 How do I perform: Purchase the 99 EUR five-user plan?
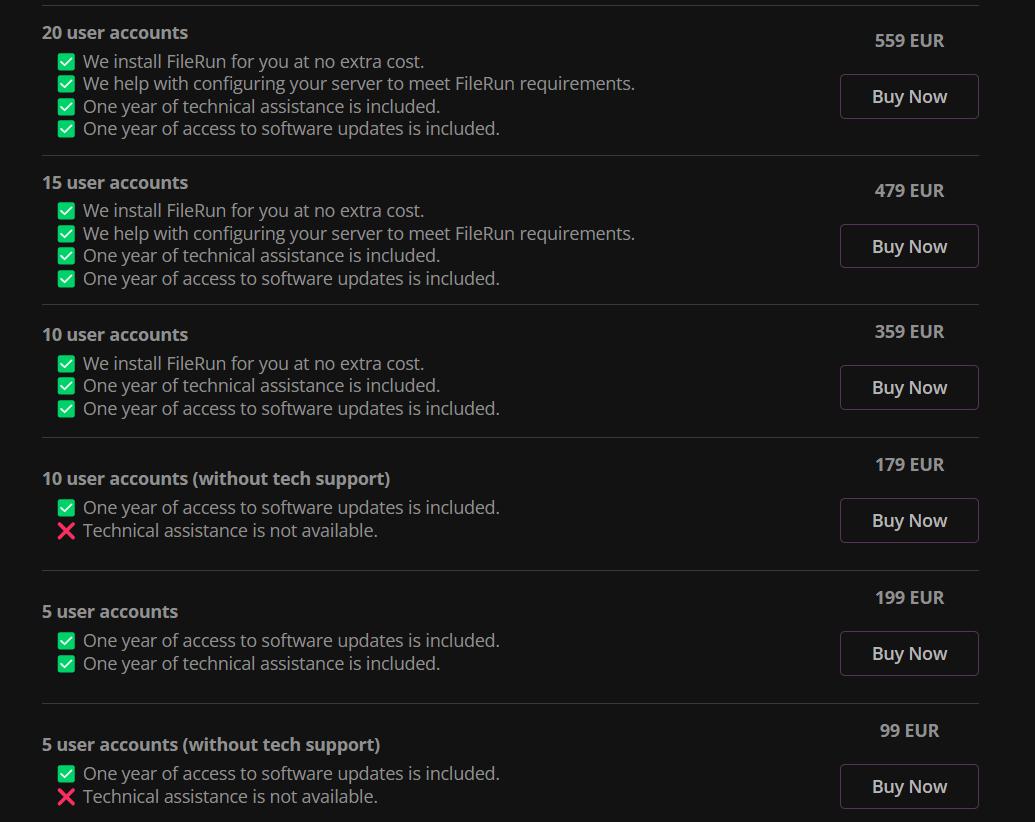click(909, 787)
